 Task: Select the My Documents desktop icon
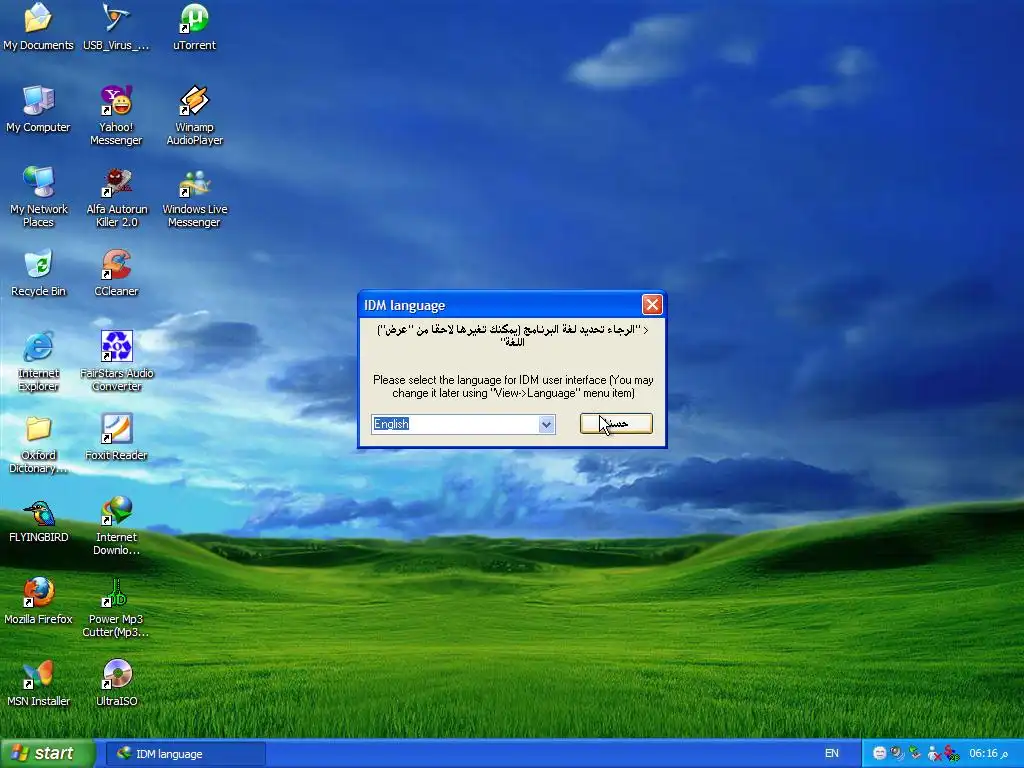tap(38, 27)
